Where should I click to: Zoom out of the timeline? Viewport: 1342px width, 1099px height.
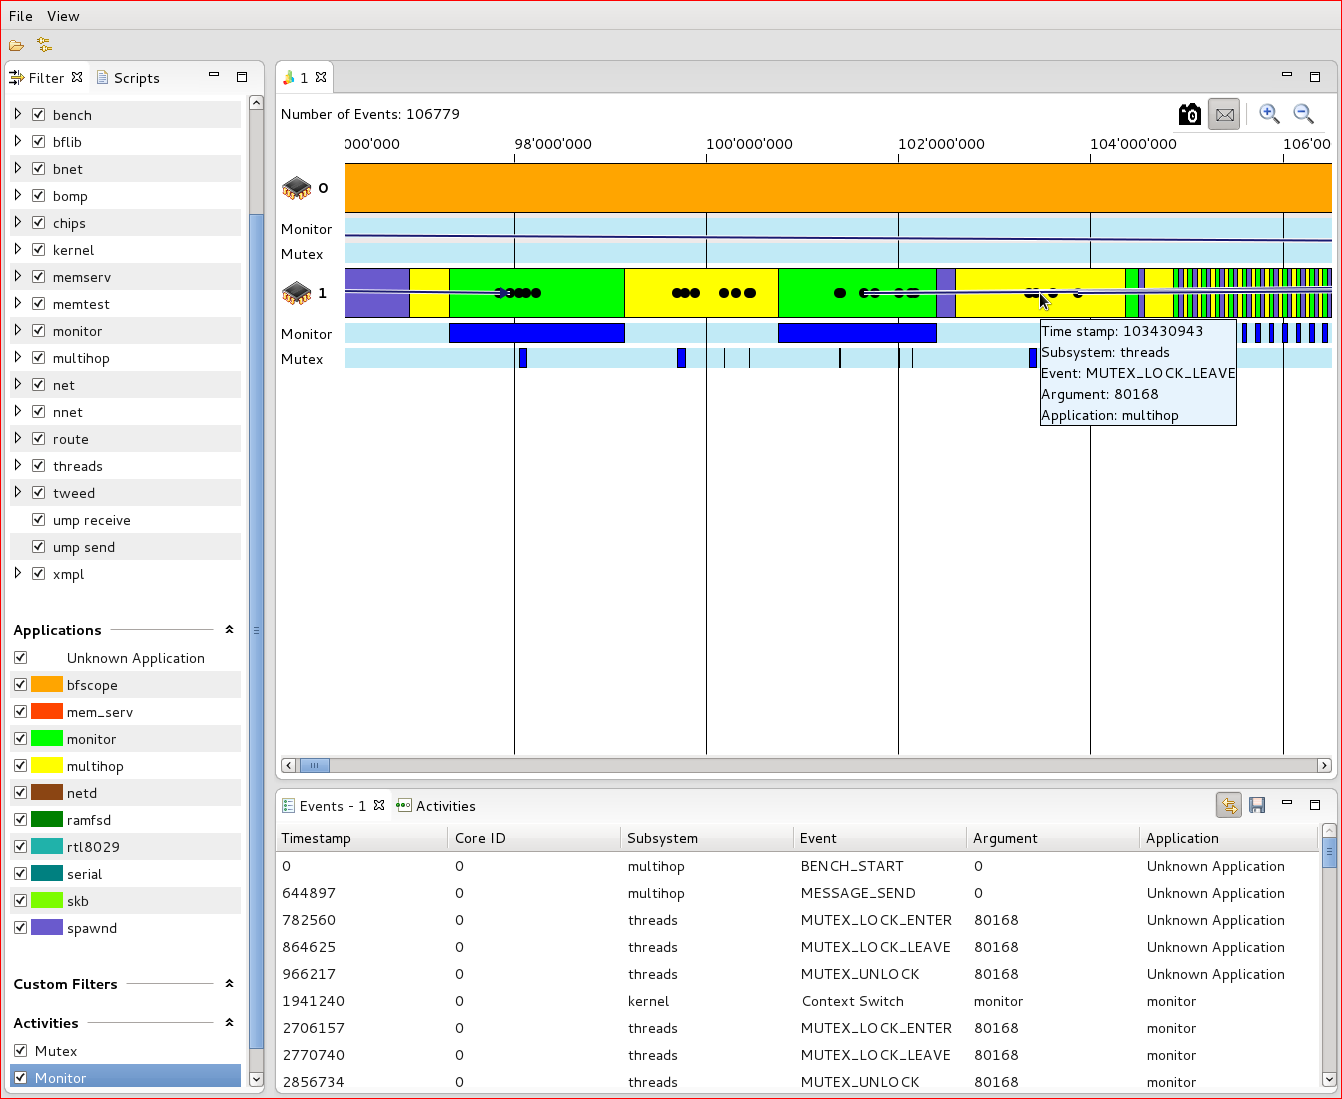click(x=1303, y=114)
